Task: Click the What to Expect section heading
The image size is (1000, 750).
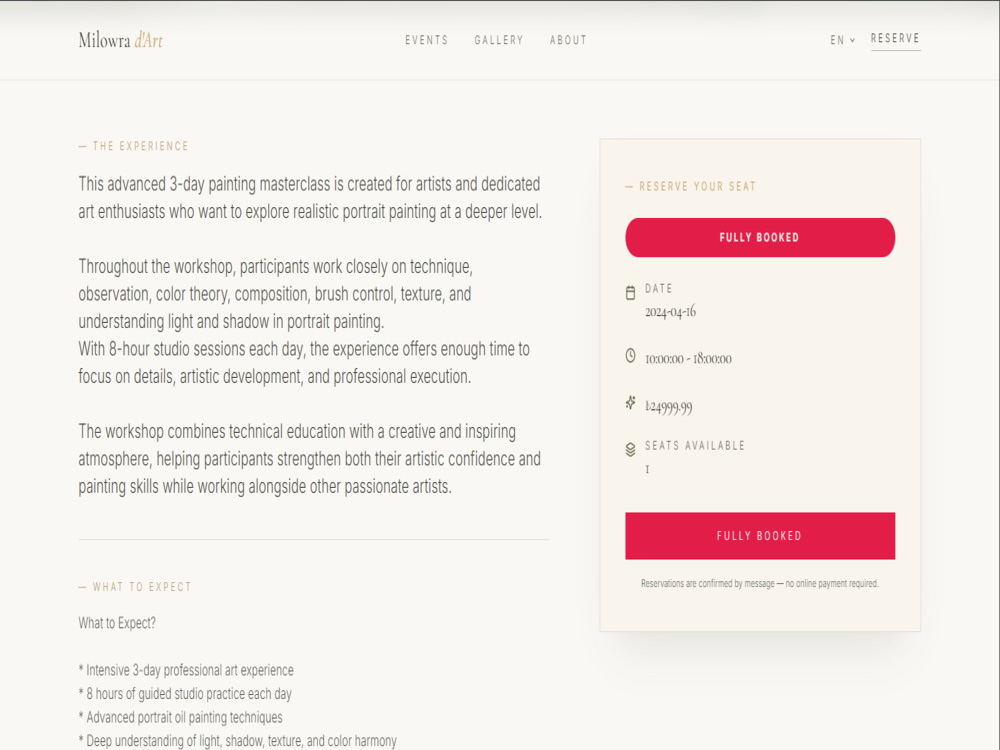Action: (x=135, y=587)
